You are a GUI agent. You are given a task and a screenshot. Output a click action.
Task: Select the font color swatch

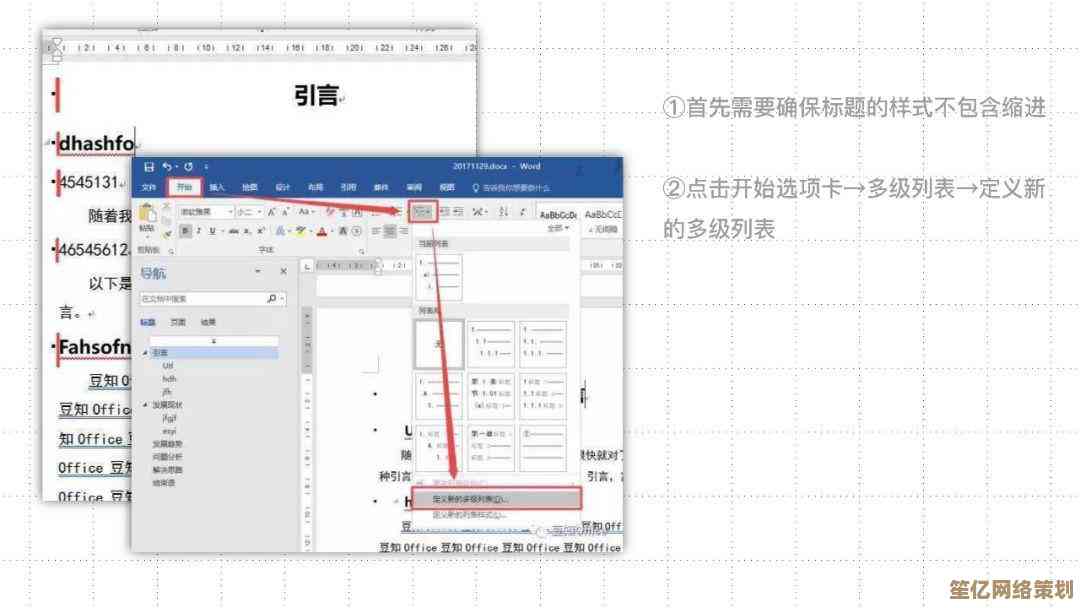point(321,232)
